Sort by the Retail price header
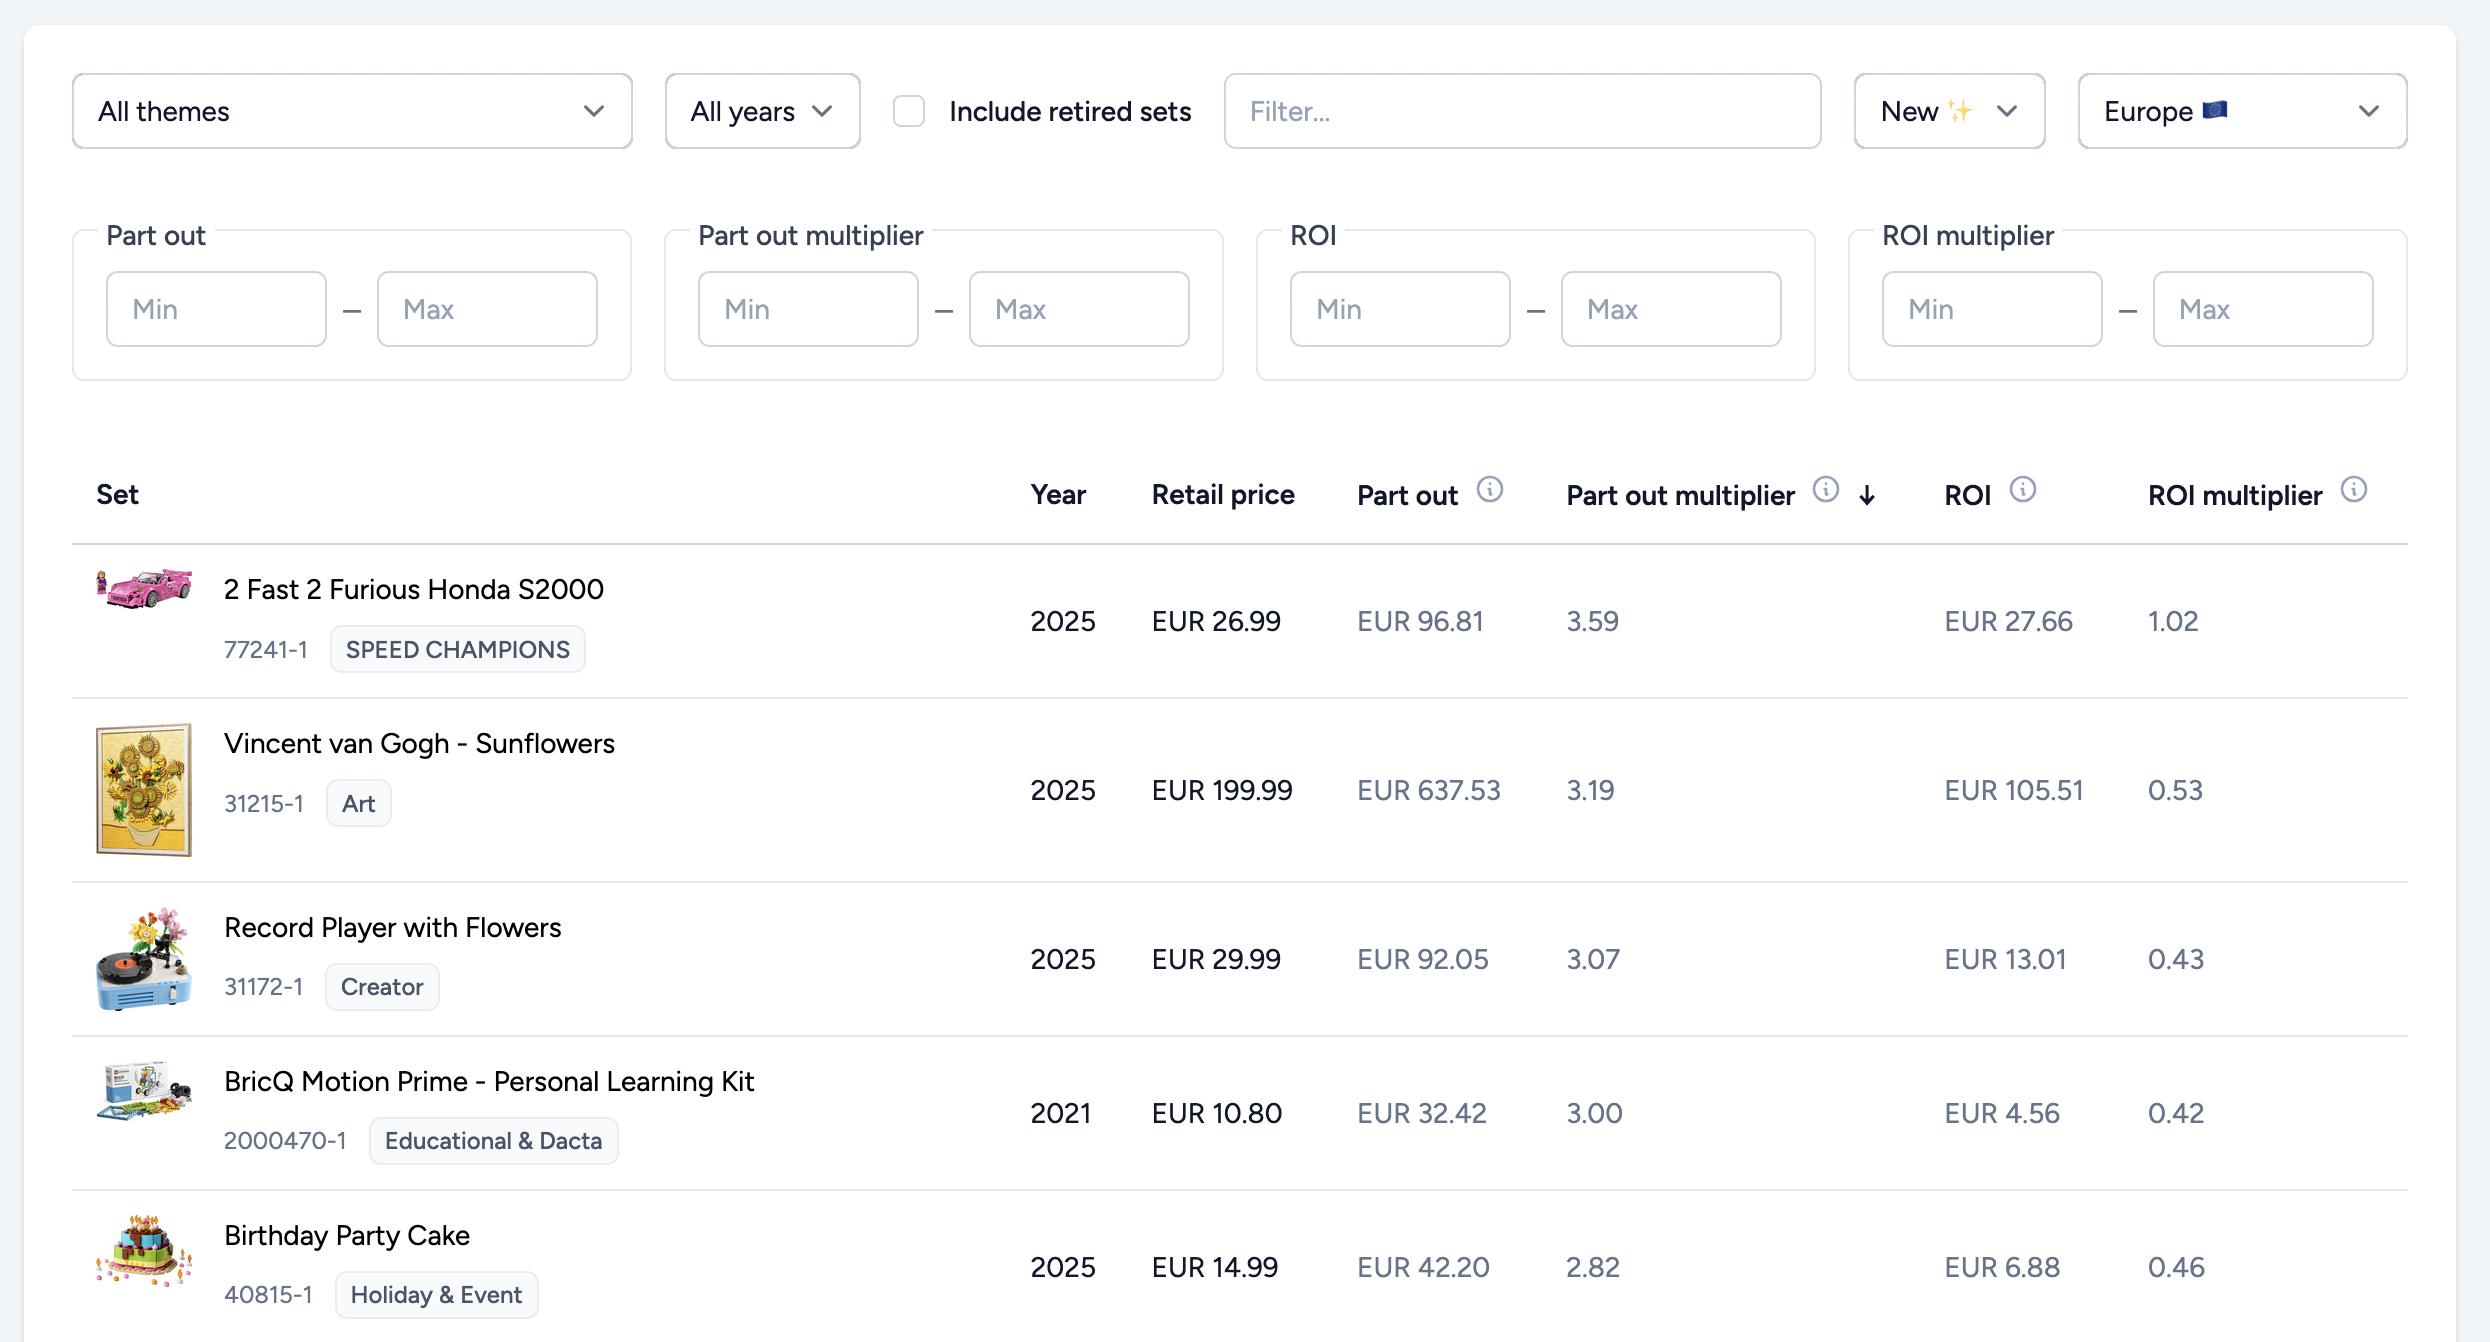This screenshot has width=2490, height=1342. [1223, 495]
